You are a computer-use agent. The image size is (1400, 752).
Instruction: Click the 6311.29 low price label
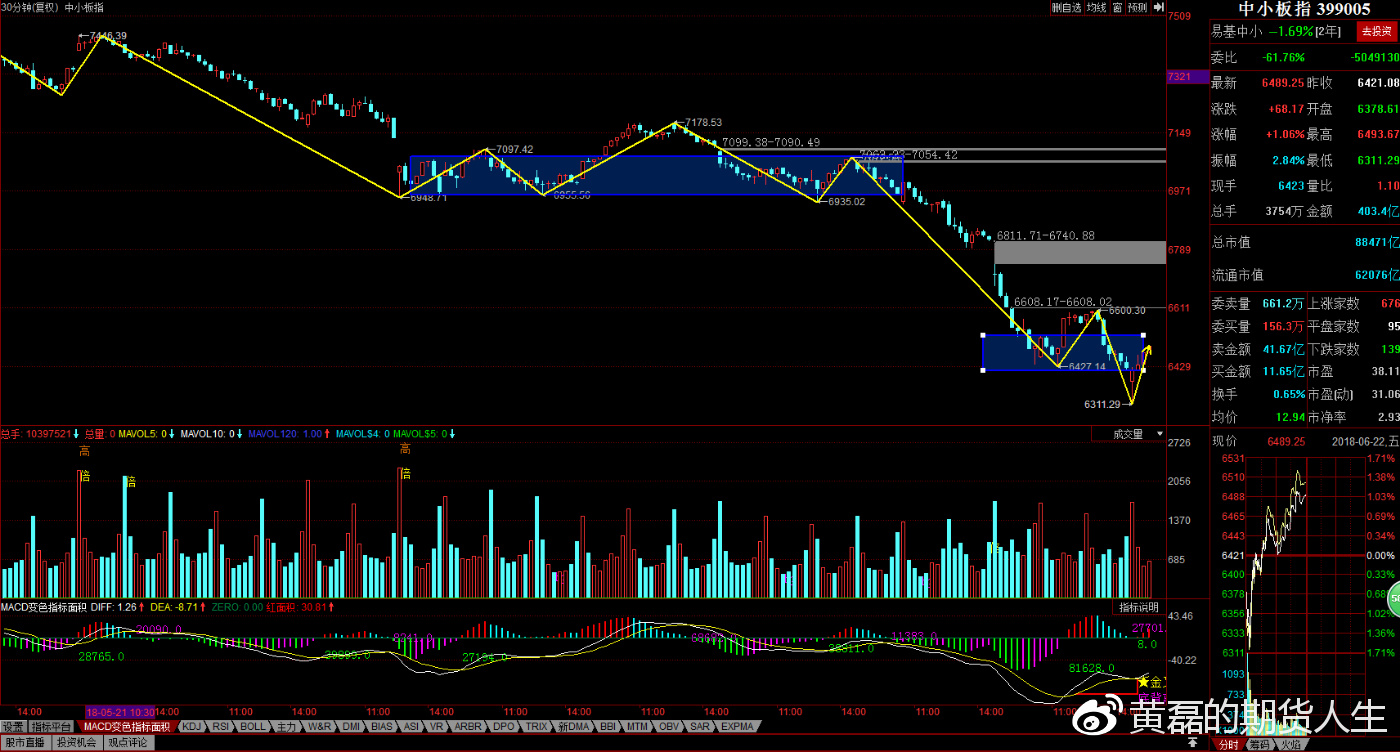click(x=1104, y=404)
